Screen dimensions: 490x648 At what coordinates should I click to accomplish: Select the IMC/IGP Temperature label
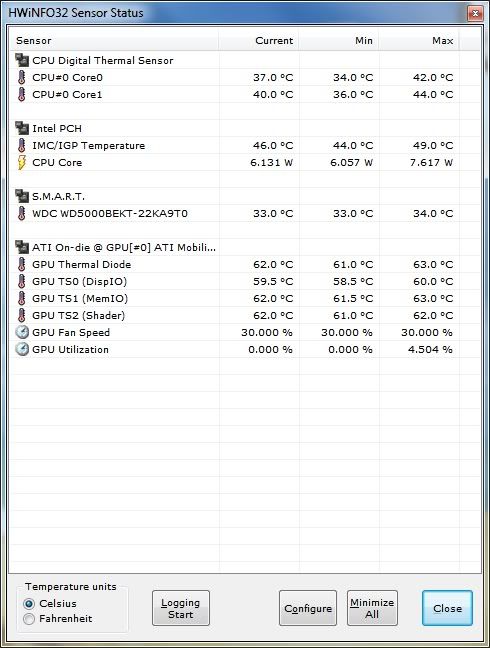click(88, 145)
